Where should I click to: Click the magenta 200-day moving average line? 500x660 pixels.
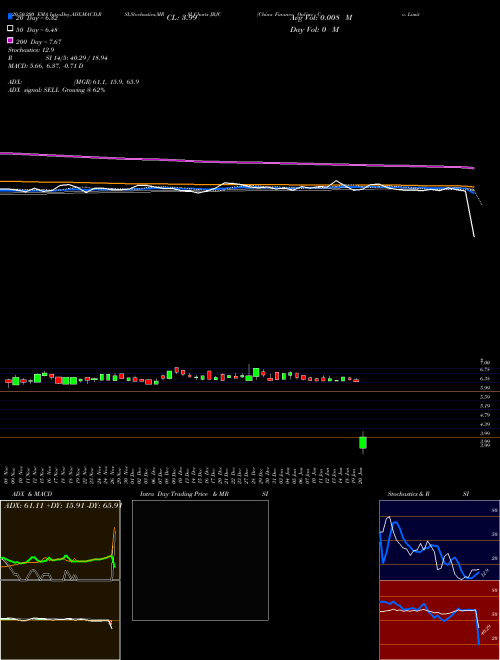pos(237,161)
